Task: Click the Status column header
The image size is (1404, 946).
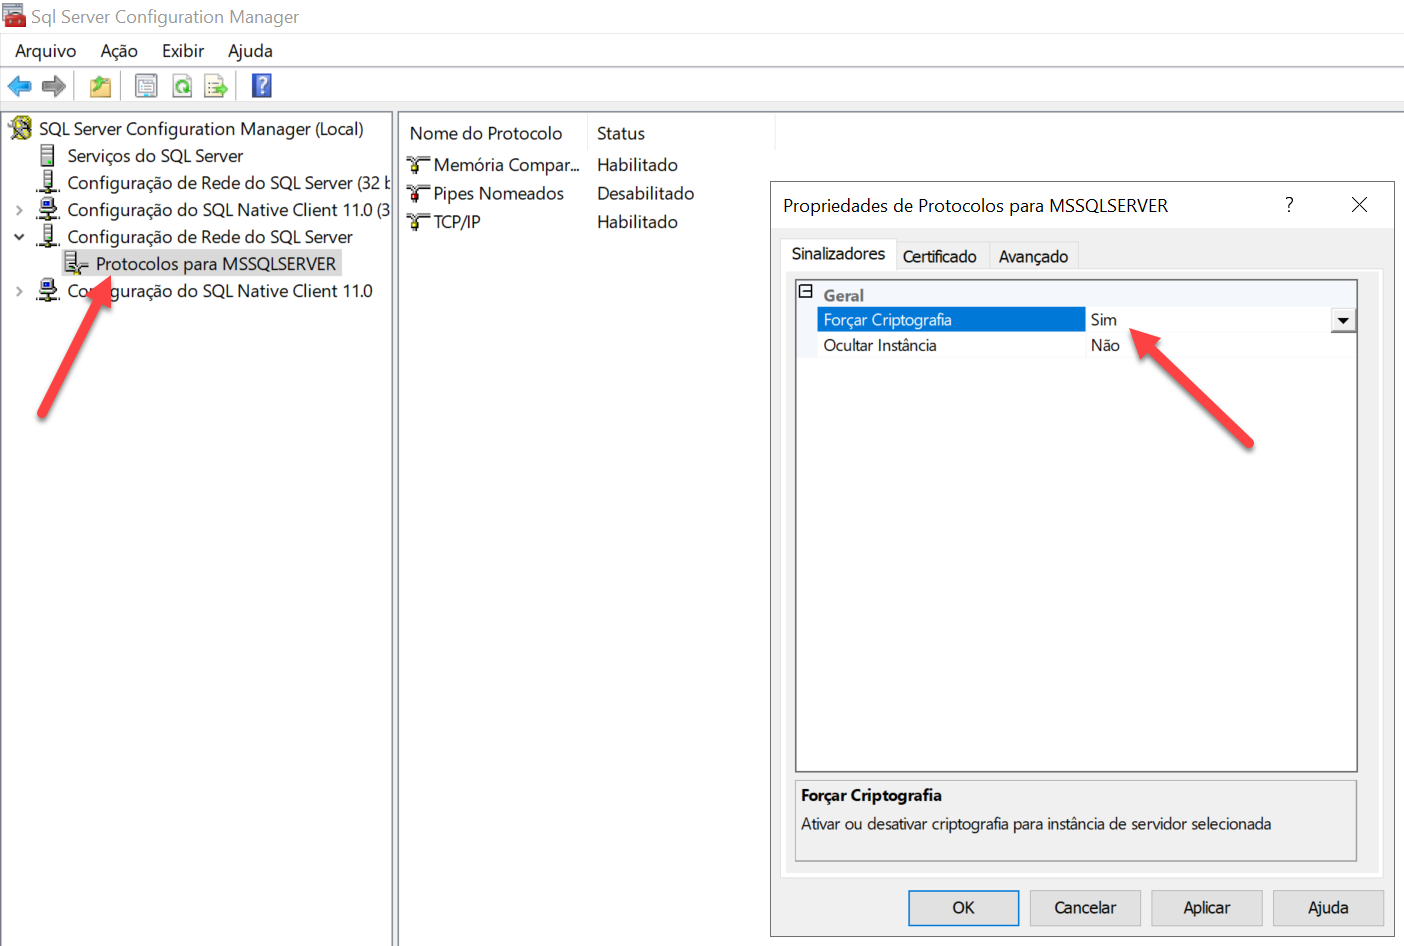Action: 621,133
